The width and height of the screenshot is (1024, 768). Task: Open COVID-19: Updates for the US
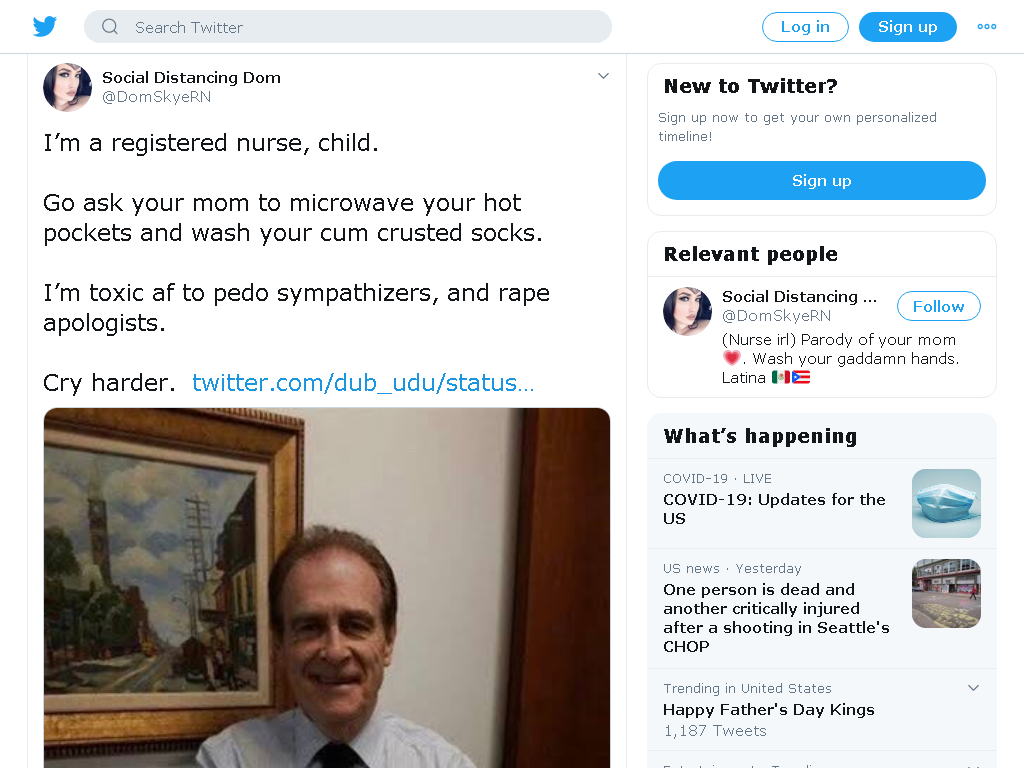(x=774, y=509)
